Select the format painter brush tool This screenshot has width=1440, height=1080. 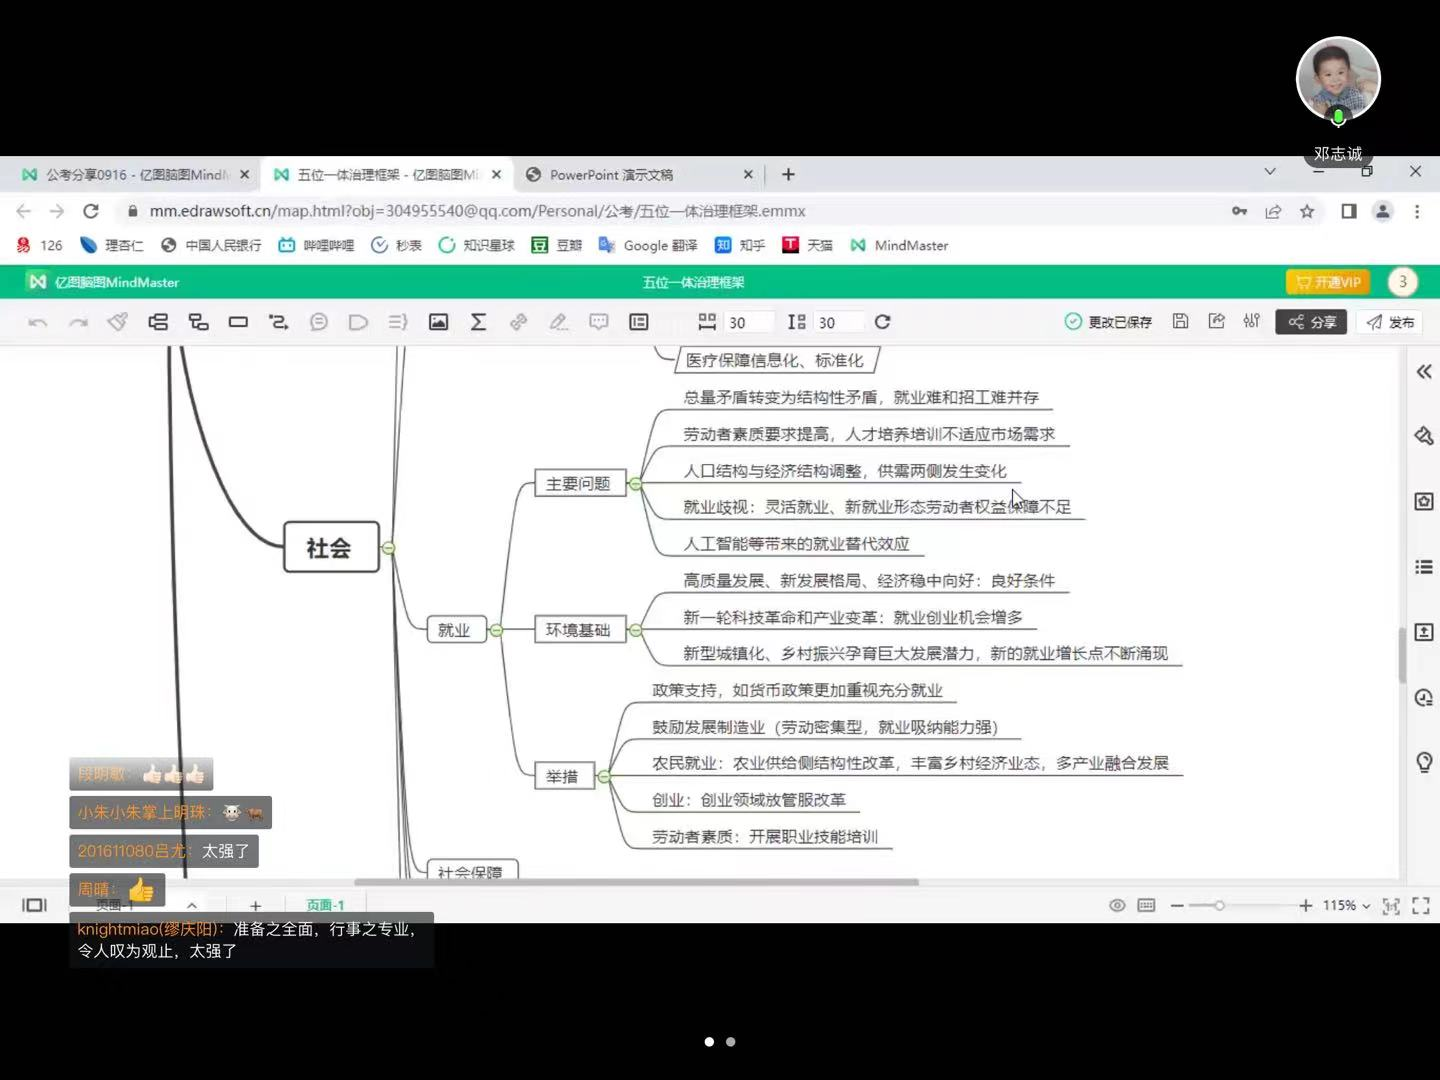click(118, 322)
